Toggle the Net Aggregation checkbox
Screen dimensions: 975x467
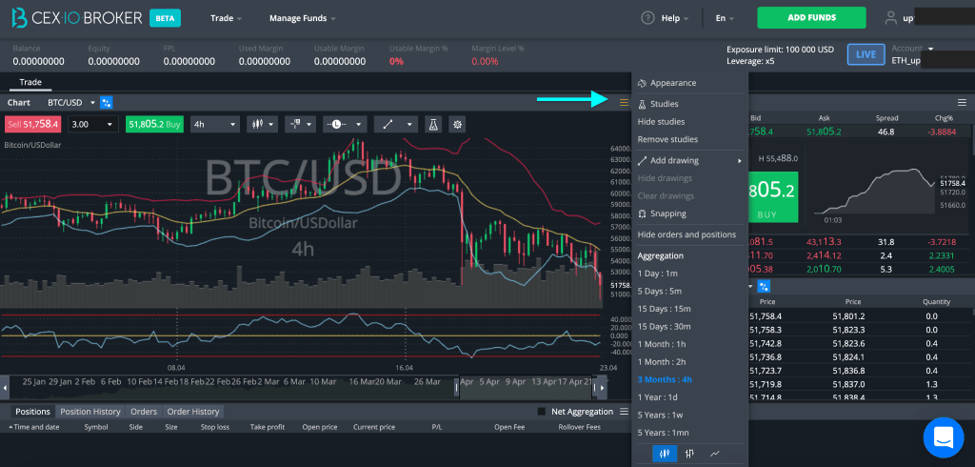[x=541, y=412]
